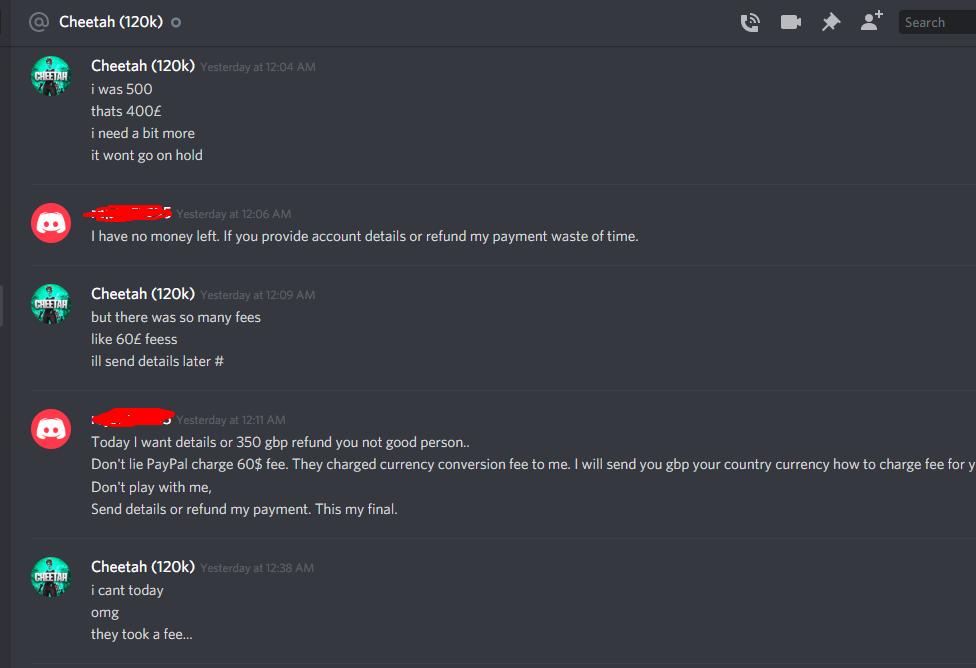Select message 'ill send details later #'
This screenshot has height=668, width=976.
point(157,361)
